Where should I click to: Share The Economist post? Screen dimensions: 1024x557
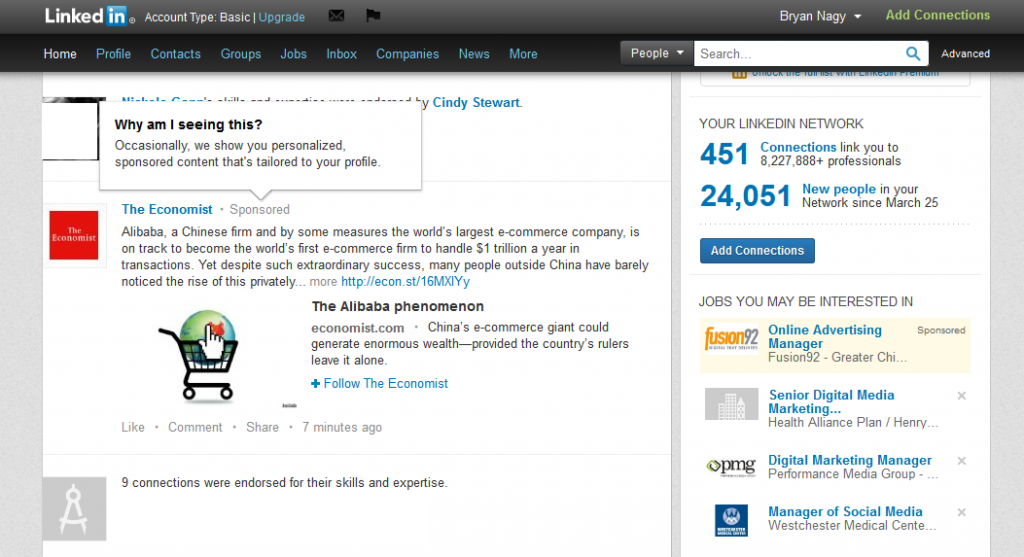[263, 427]
